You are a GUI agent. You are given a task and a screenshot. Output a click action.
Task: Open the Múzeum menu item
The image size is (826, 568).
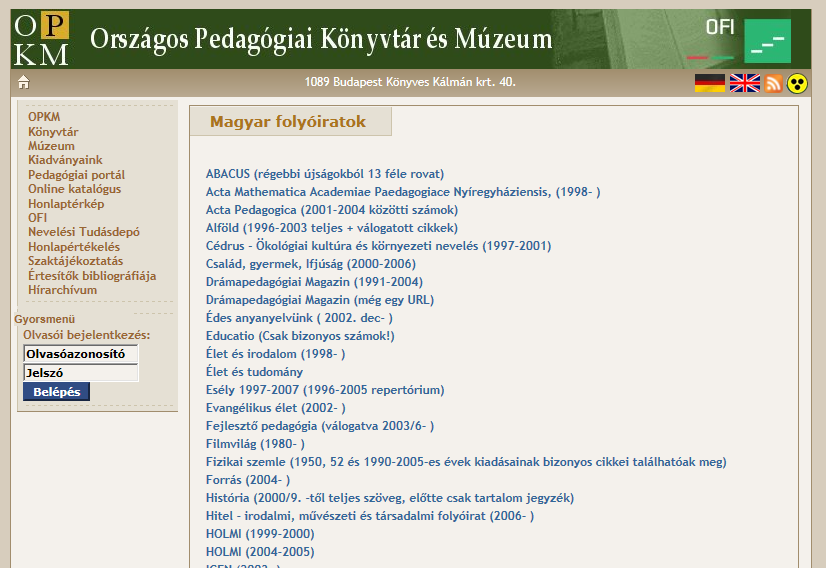coord(51,146)
